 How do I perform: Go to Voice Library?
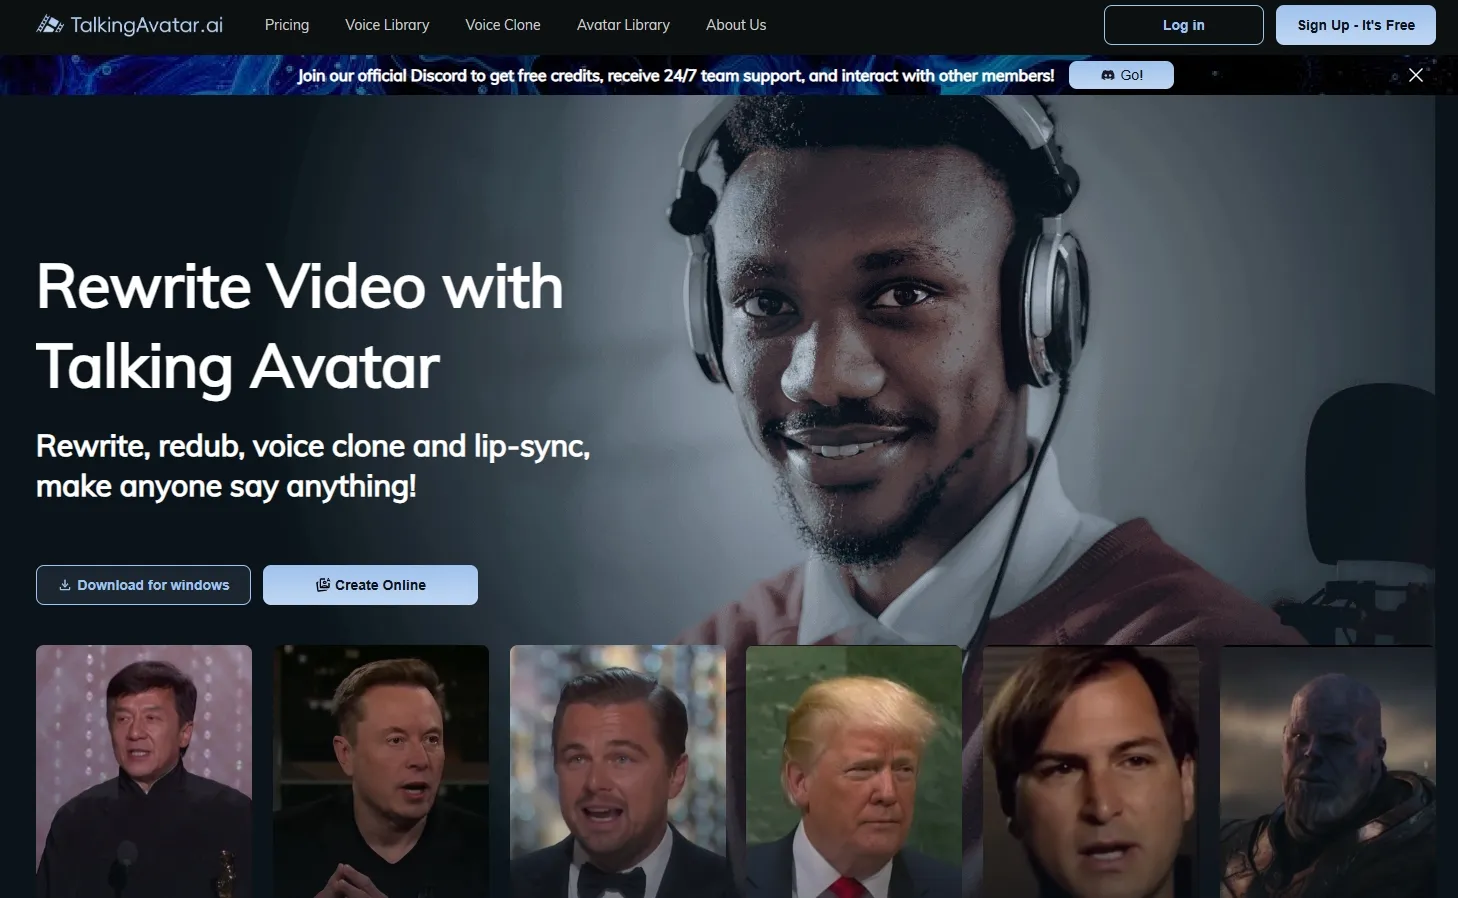click(x=387, y=25)
